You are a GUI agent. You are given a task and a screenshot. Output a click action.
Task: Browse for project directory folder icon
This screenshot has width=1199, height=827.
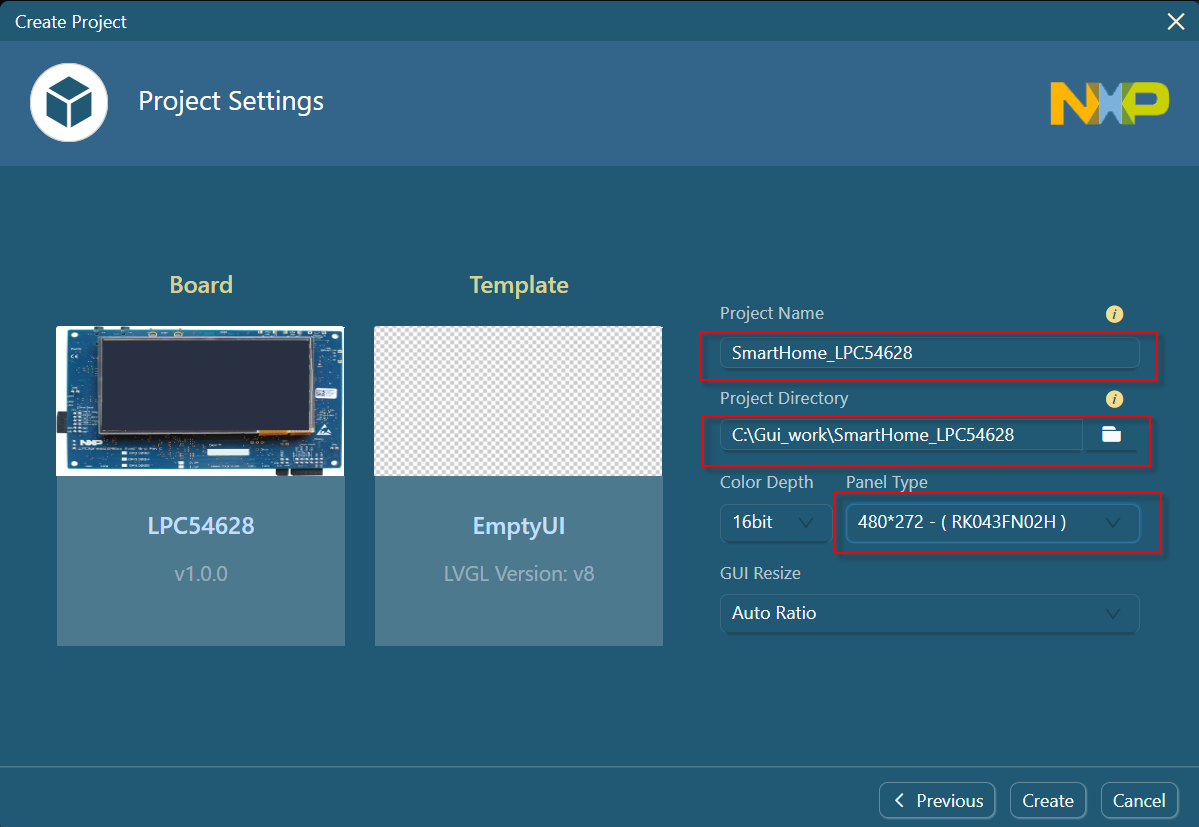tap(1111, 435)
